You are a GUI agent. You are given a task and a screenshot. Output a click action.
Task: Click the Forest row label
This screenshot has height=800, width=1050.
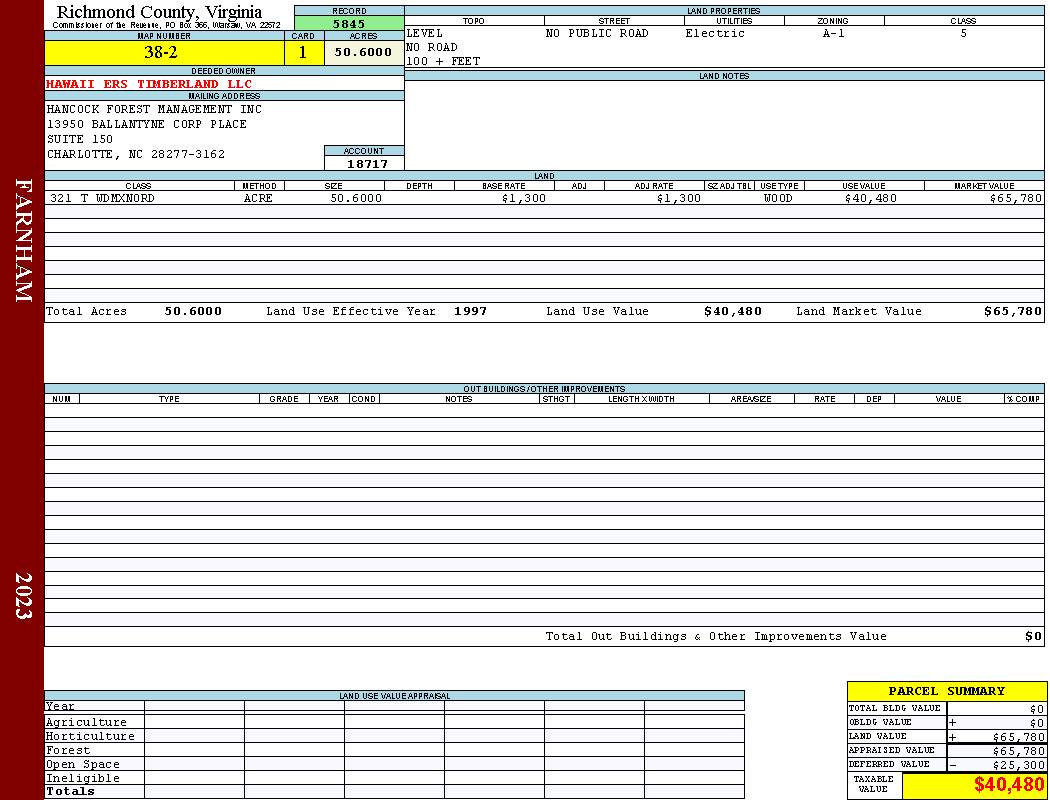[x=68, y=750]
